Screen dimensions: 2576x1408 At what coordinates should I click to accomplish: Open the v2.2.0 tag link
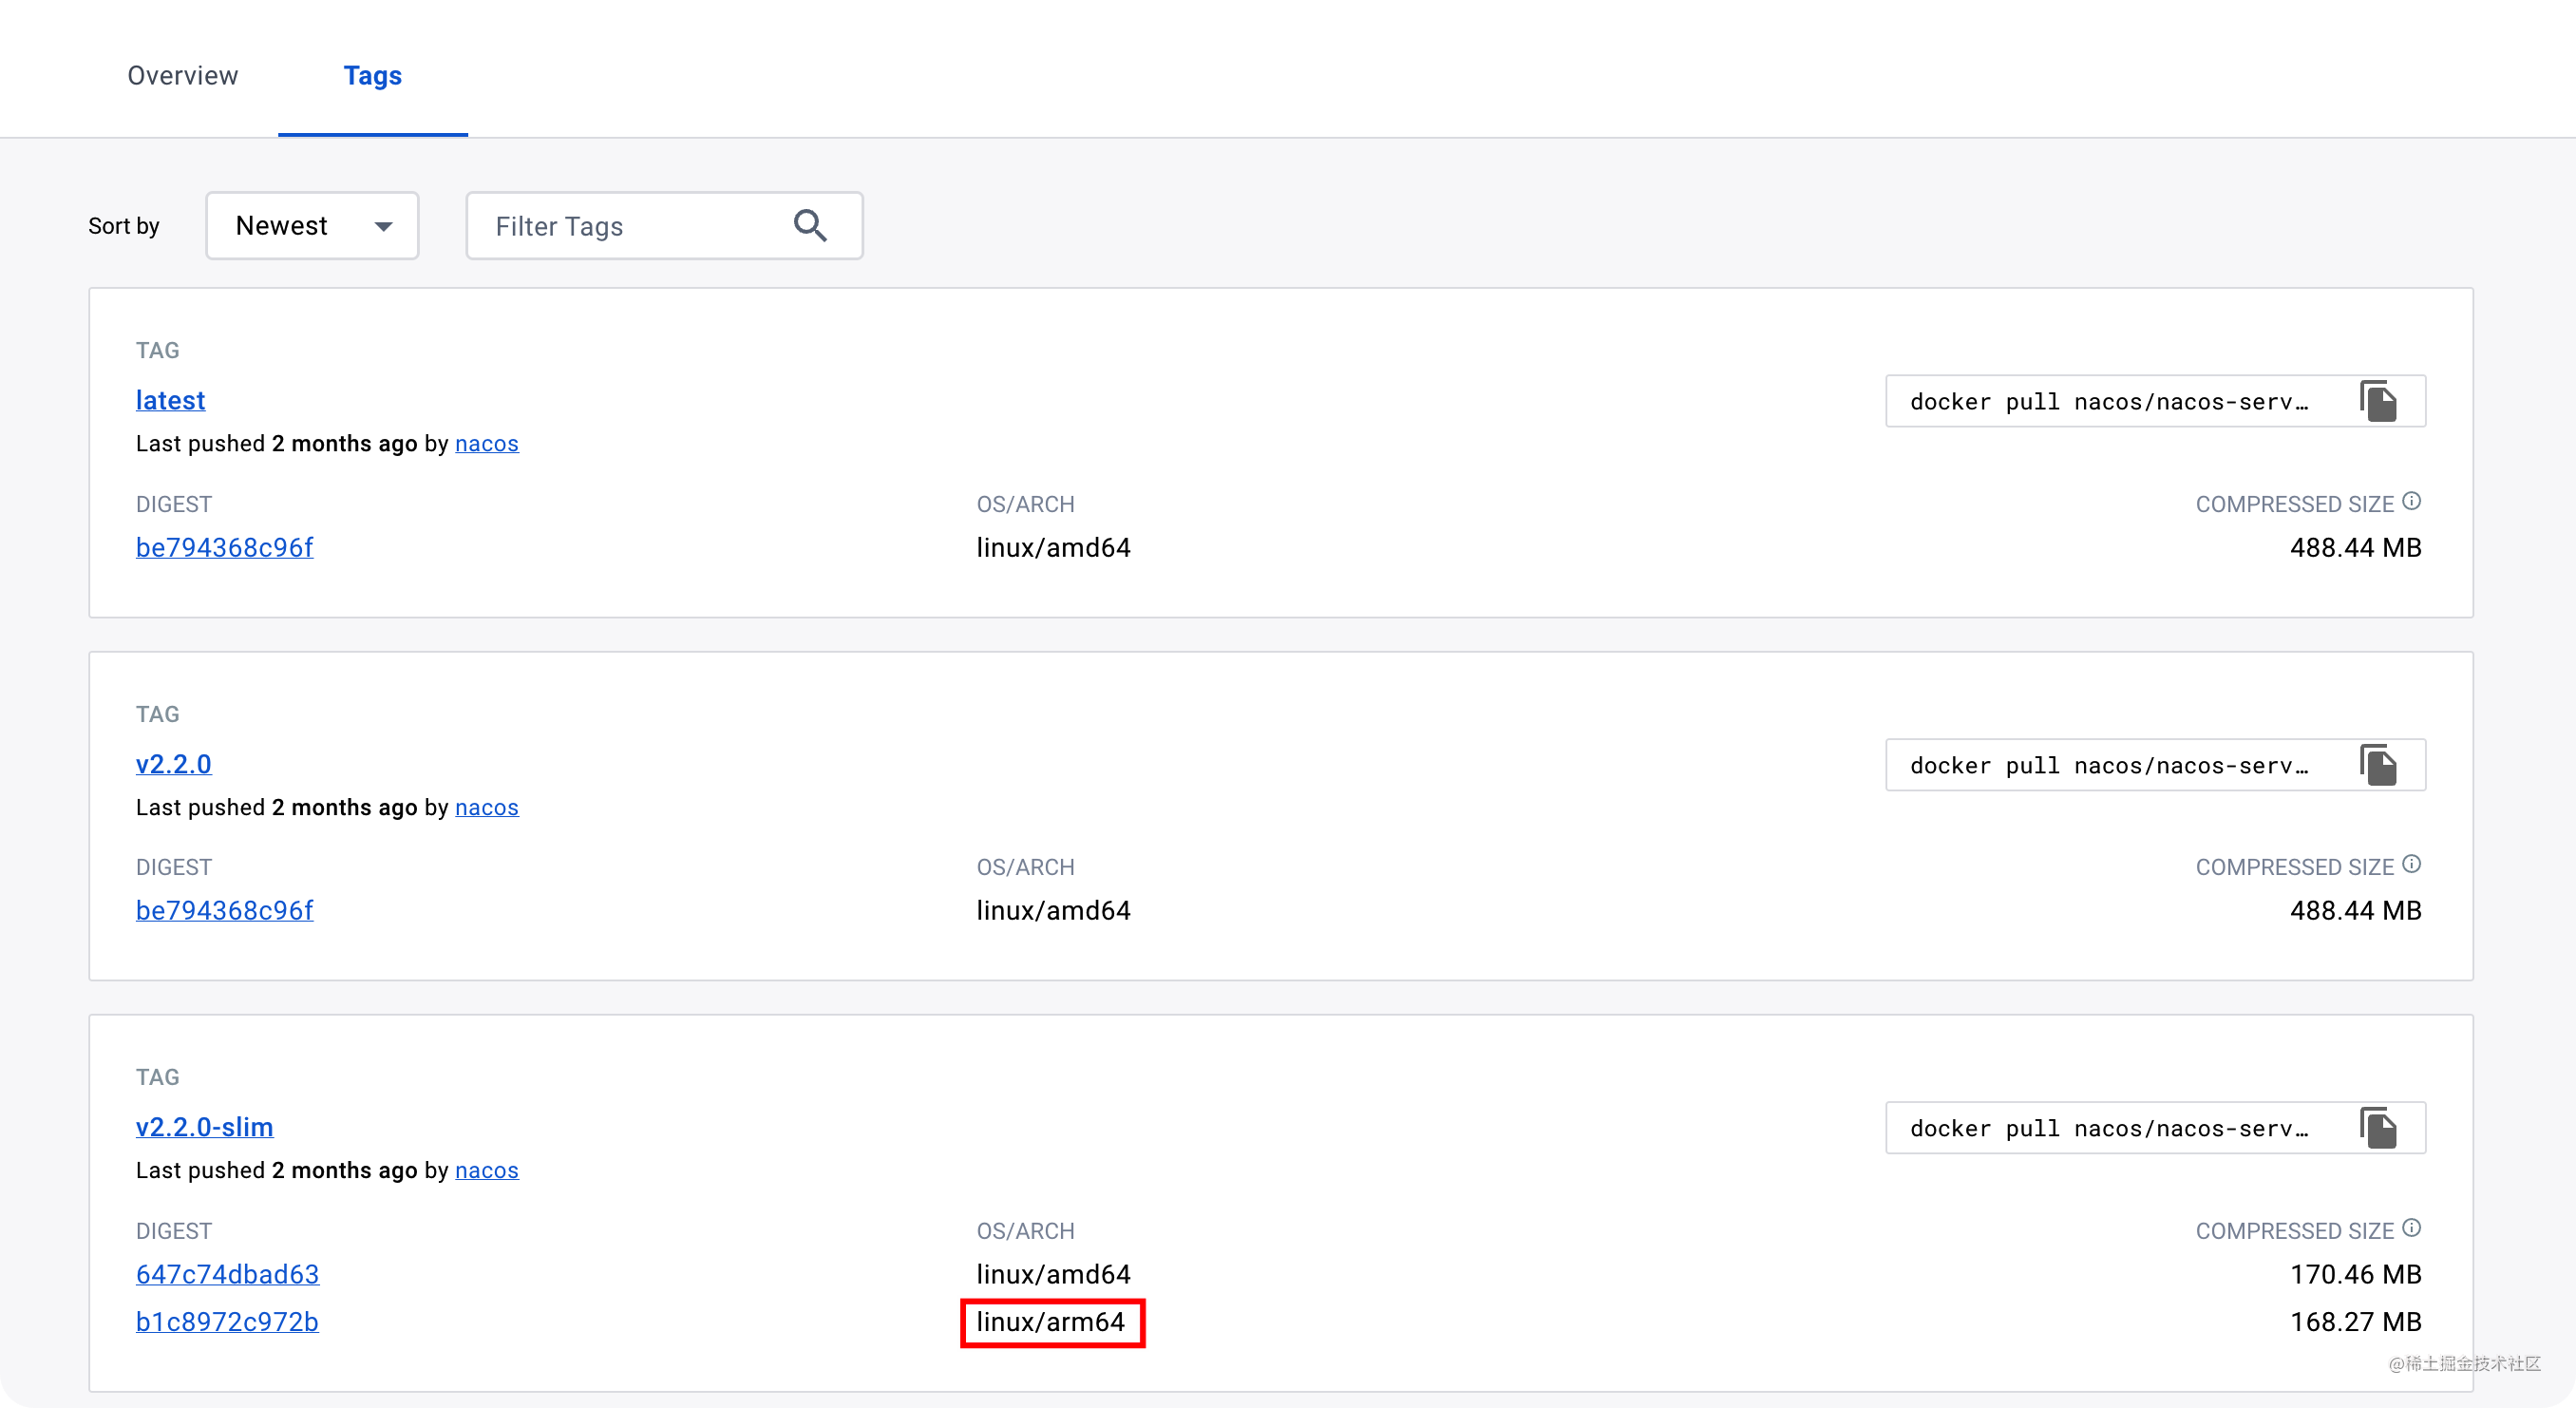(173, 764)
